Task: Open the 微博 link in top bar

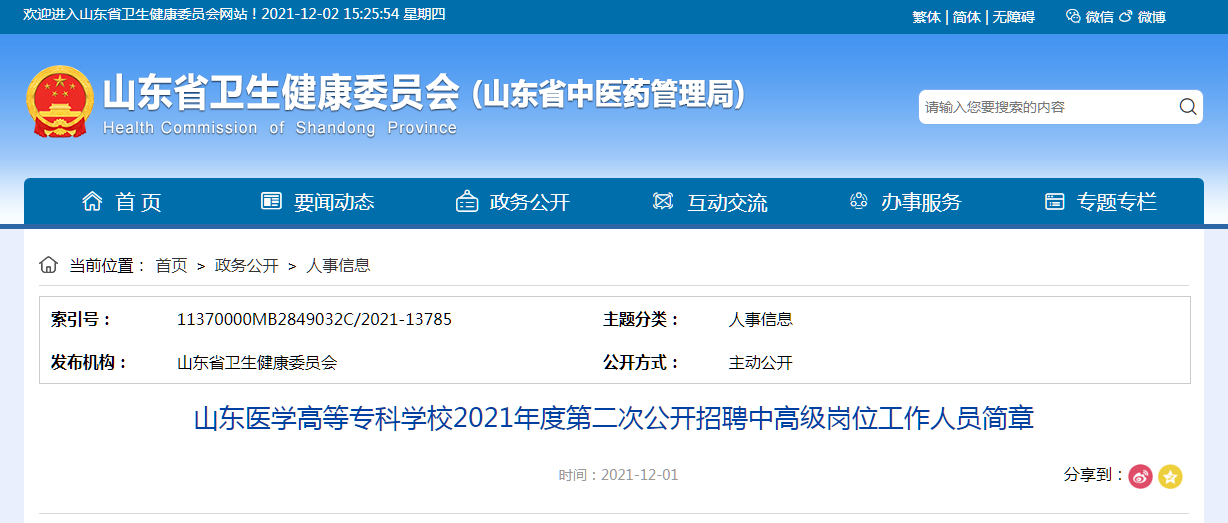Action: (x=1151, y=17)
